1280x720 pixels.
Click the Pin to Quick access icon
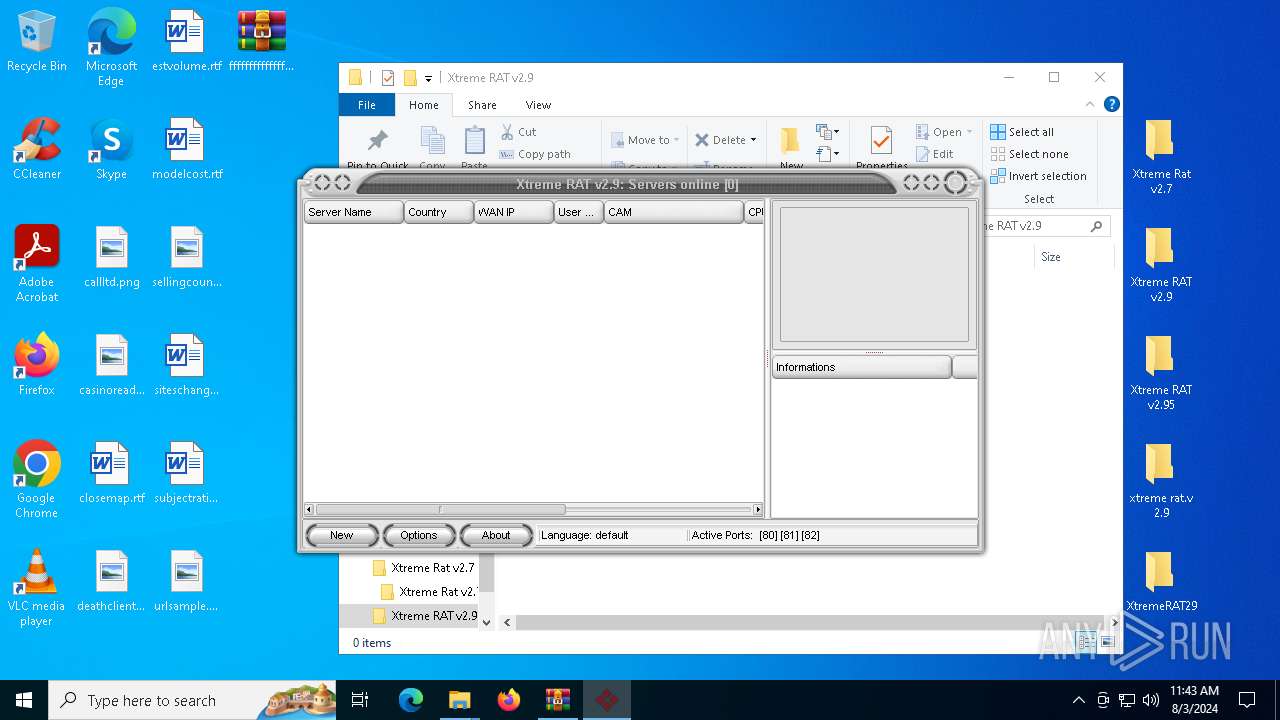[x=378, y=141]
